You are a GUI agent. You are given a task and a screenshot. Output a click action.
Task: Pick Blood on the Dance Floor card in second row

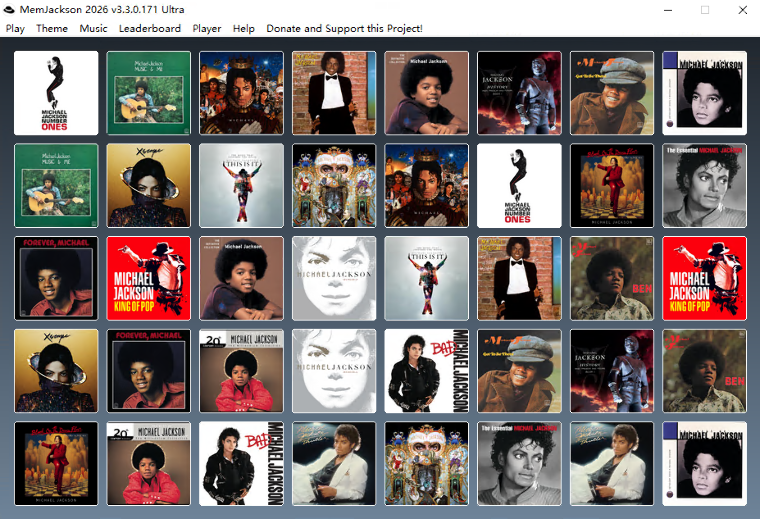pyautogui.click(x=612, y=186)
